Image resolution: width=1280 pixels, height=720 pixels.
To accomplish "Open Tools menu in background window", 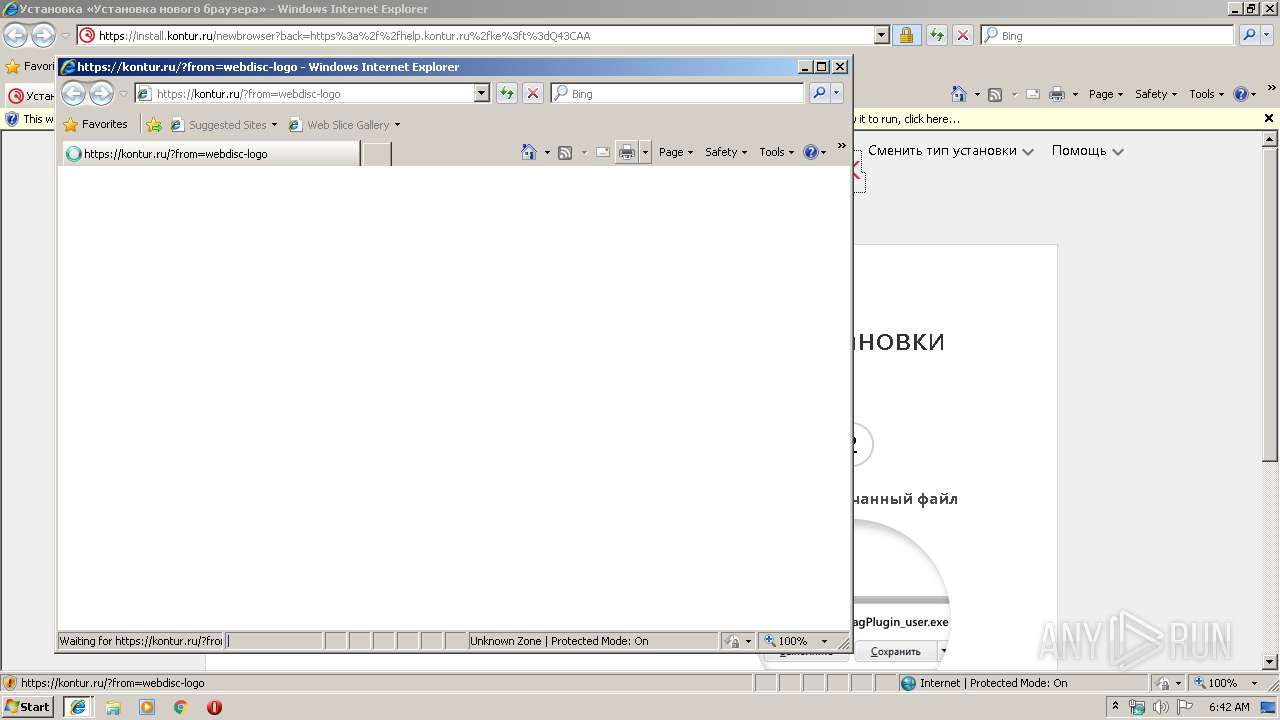I will (x=1206, y=94).
